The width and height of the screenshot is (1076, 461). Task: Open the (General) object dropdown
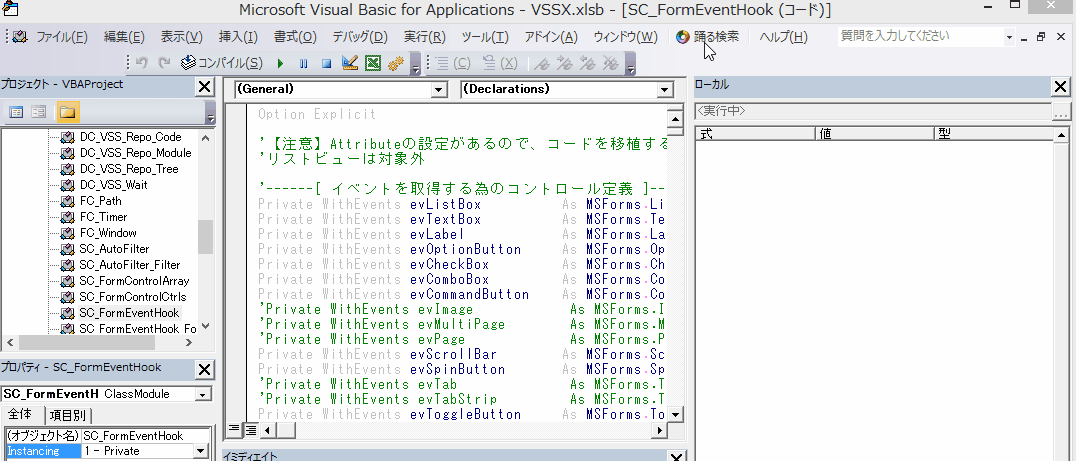438,90
